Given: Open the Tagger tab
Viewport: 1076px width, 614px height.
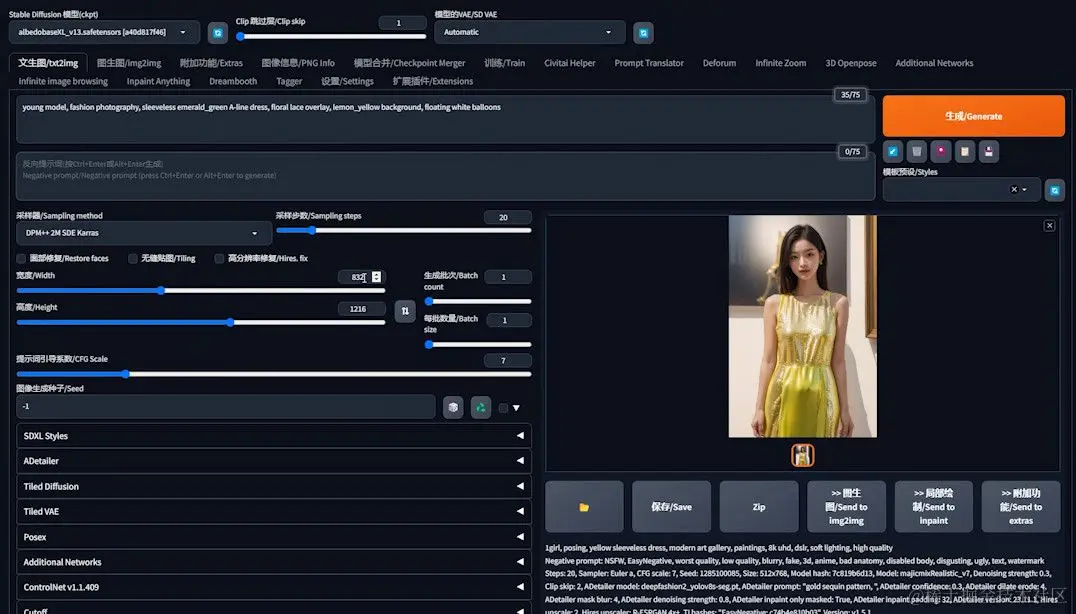Looking at the screenshot, I should pyautogui.click(x=289, y=82).
